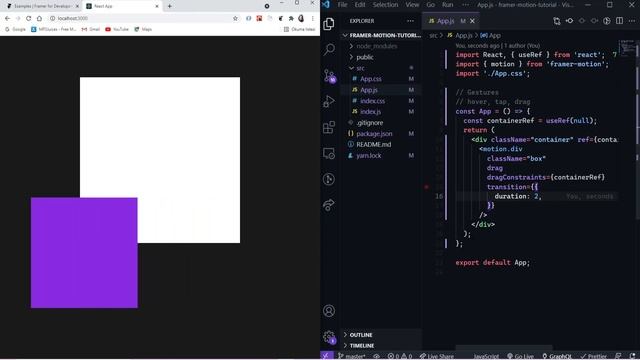Open editor More Actions ellipsis
This screenshot has height=360, width=640.
click(632, 21)
